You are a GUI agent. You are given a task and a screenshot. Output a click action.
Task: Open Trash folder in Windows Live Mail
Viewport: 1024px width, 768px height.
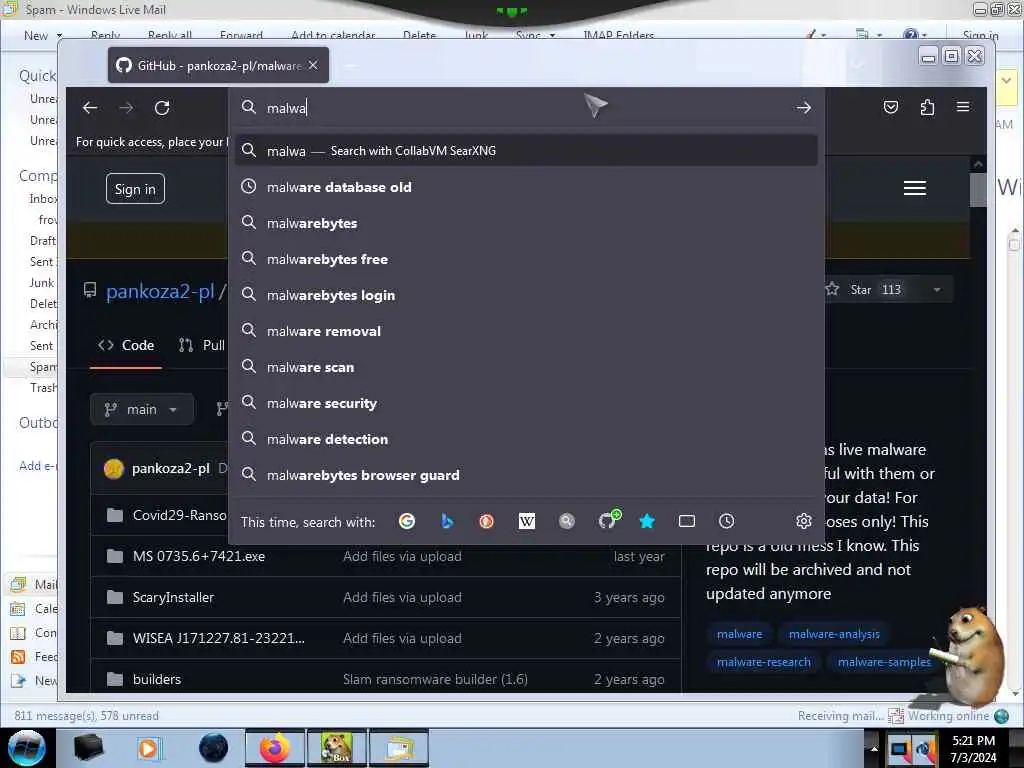pos(43,388)
